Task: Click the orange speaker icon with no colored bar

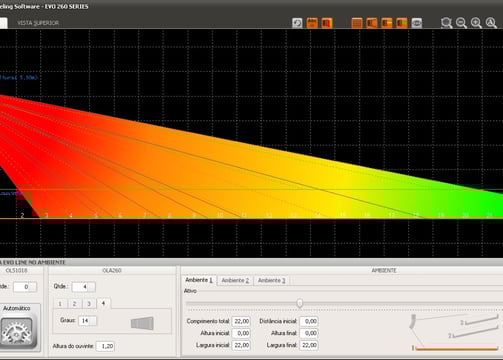Action: [x=372, y=23]
